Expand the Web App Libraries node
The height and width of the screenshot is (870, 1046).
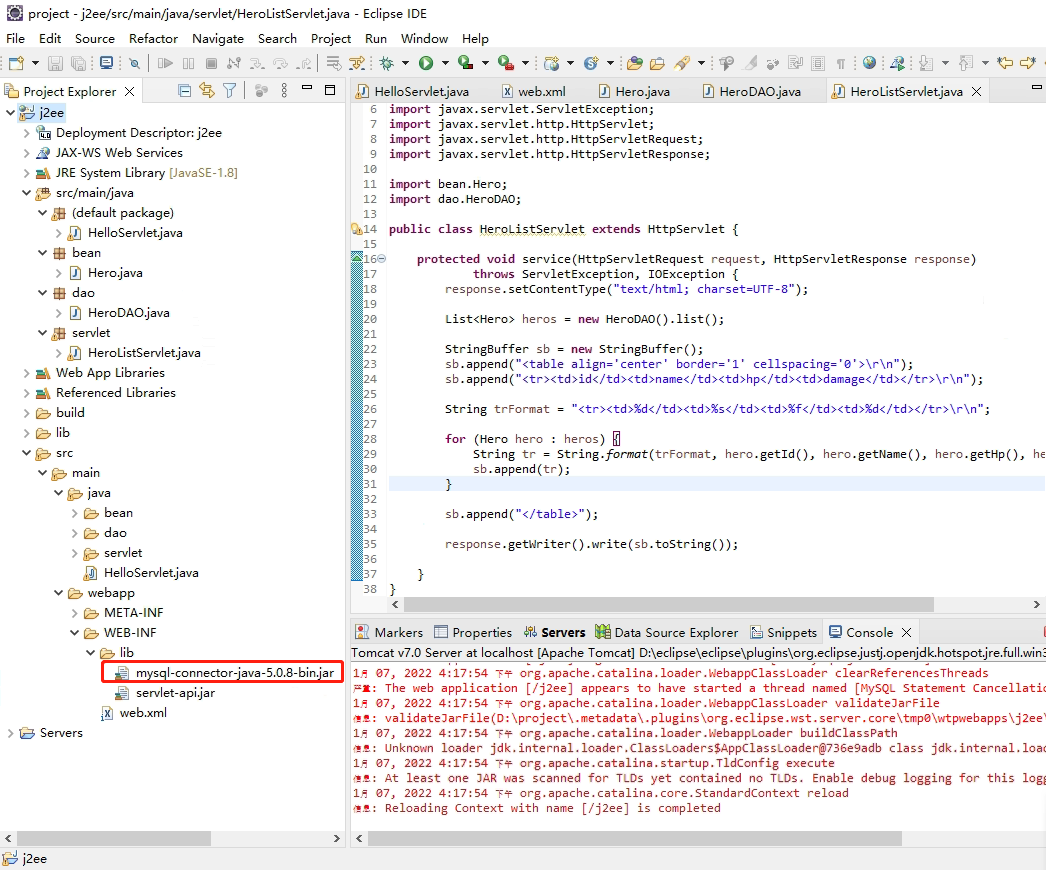pos(26,373)
